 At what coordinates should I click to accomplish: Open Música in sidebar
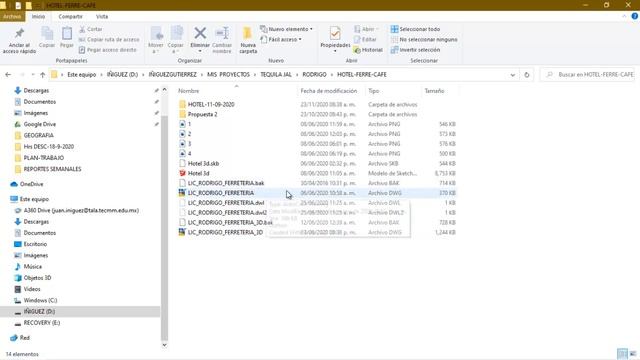coord(33,267)
